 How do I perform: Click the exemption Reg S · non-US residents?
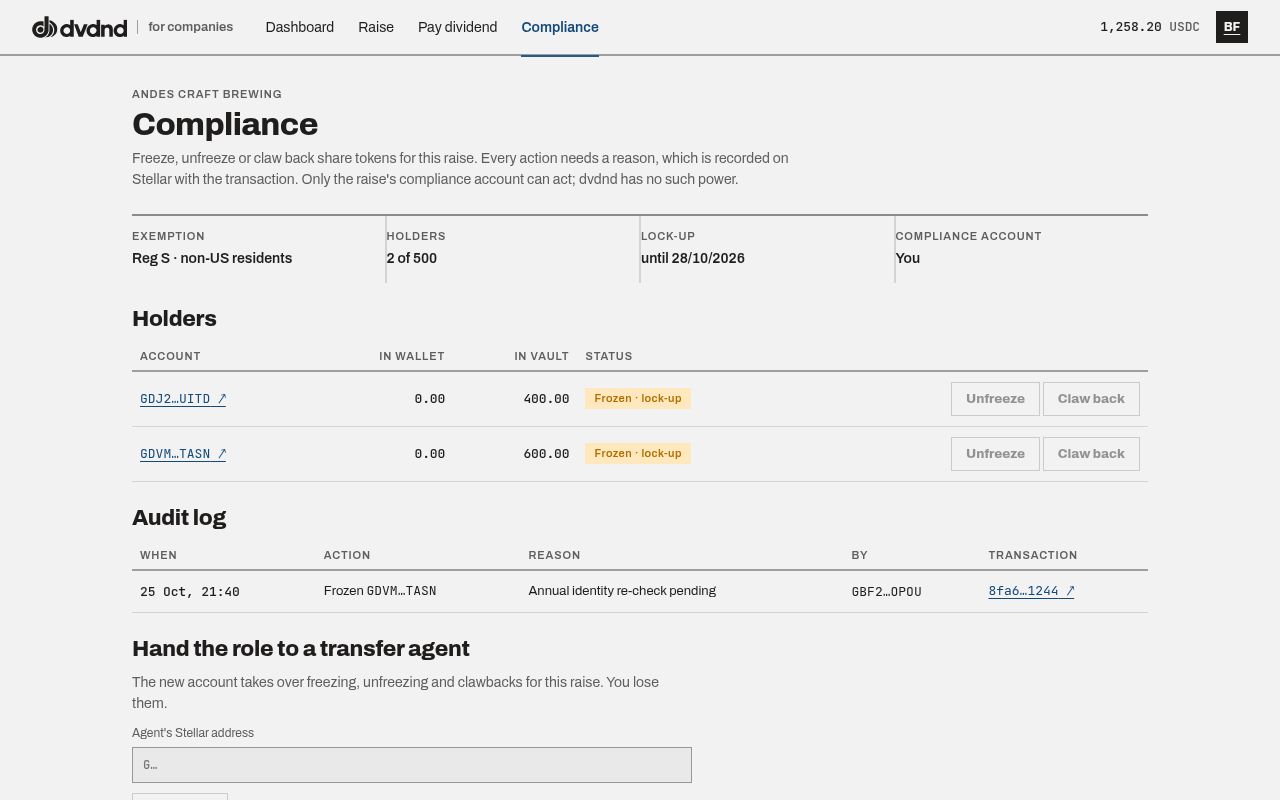click(x=212, y=258)
